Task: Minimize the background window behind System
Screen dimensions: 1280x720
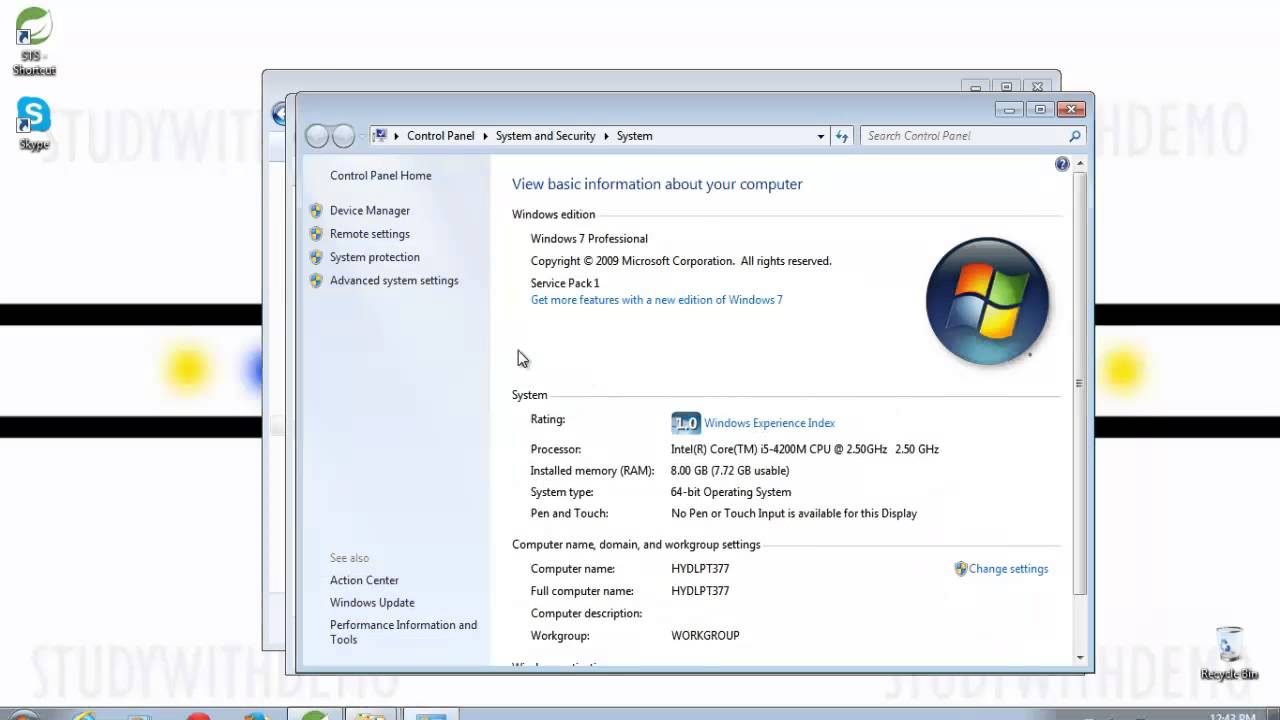Action: pyautogui.click(x=976, y=87)
